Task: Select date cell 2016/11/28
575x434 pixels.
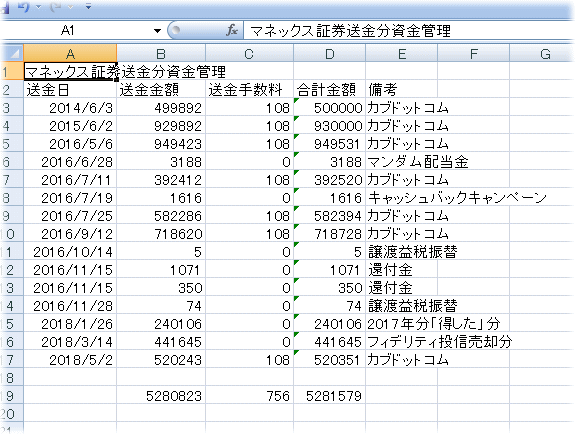Action: pyautogui.click(x=70, y=306)
